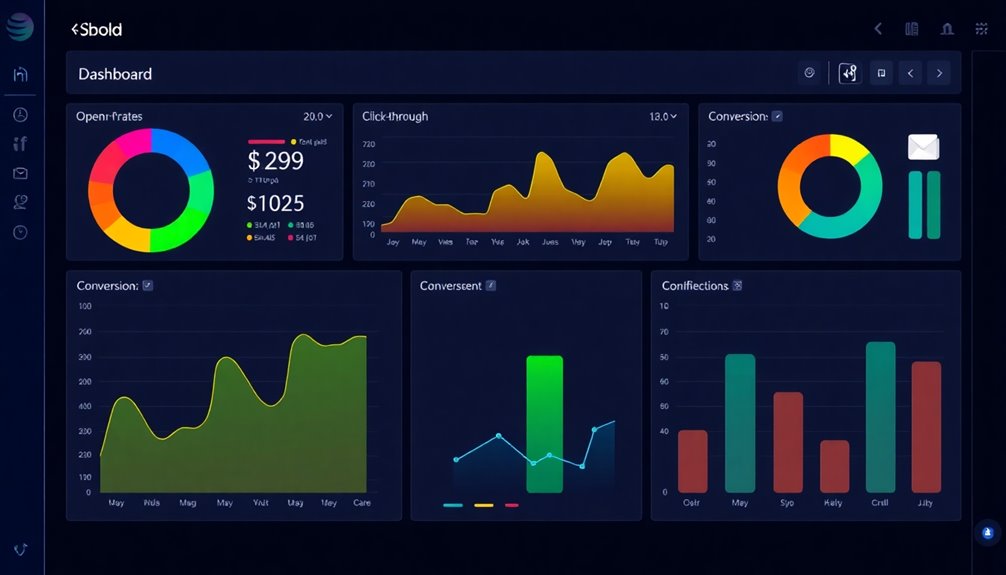Click edit icon beside Conversent title

[491, 286]
